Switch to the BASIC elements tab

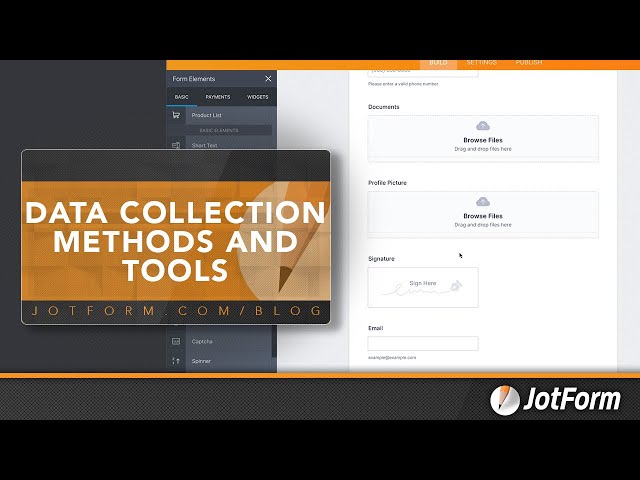pos(182,97)
